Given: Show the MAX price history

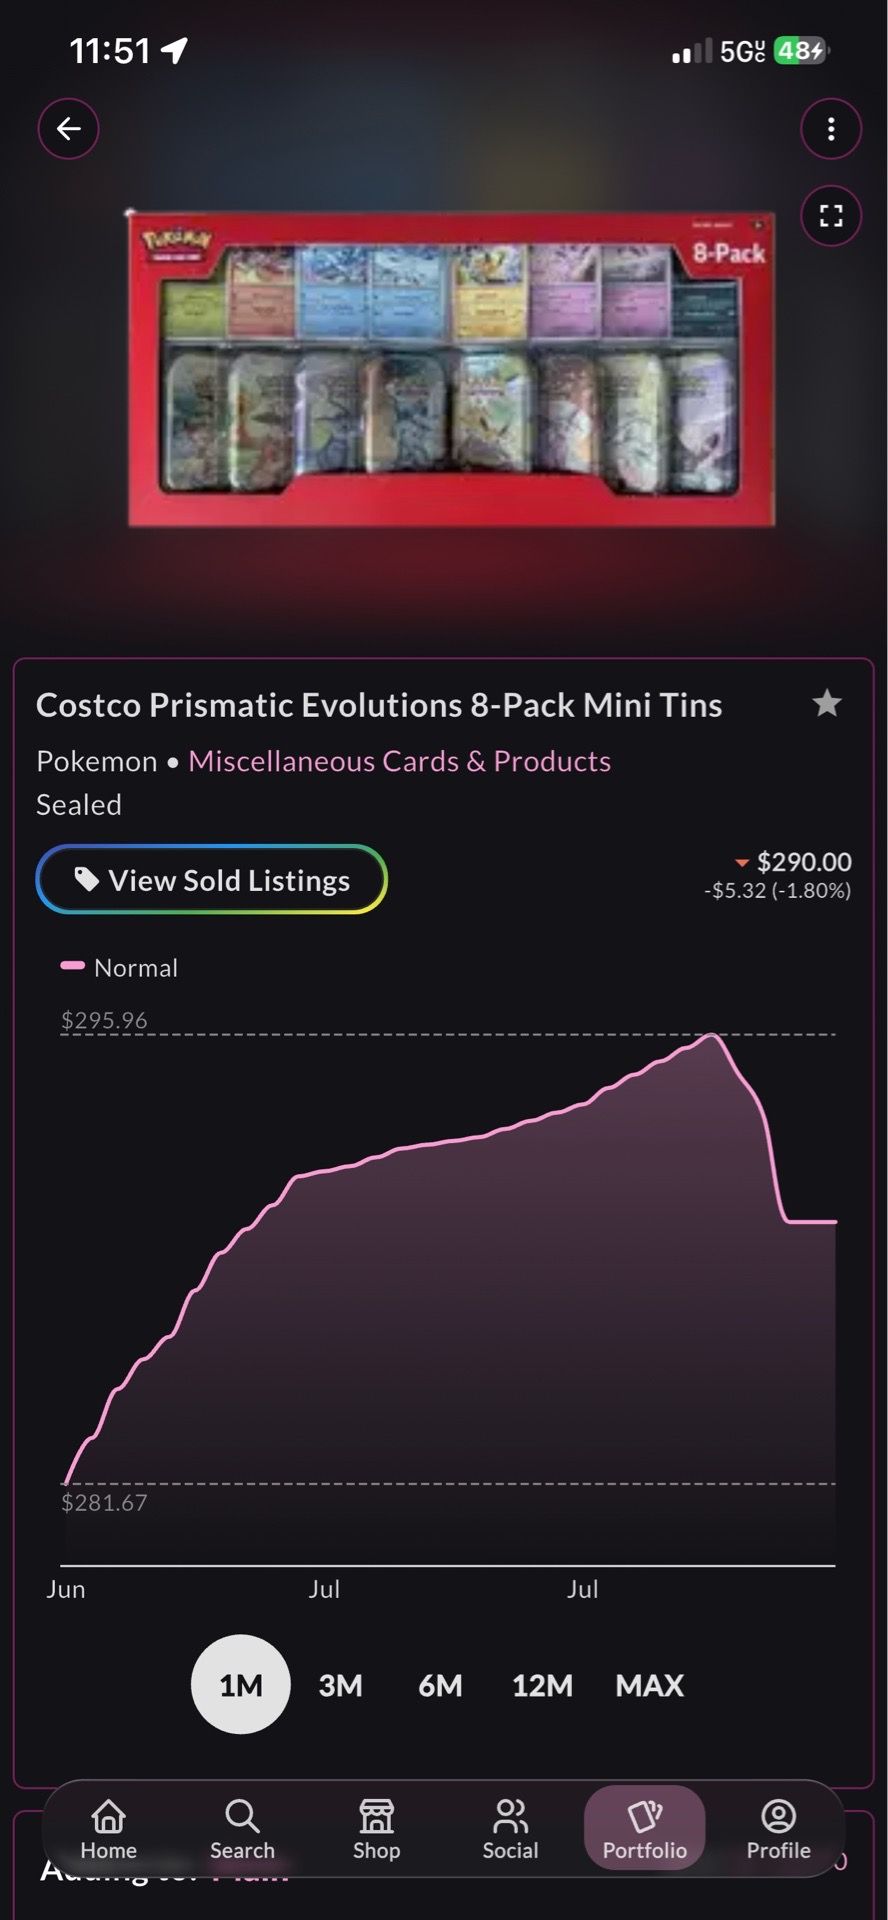Looking at the screenshot, I should pos(650,1685).
